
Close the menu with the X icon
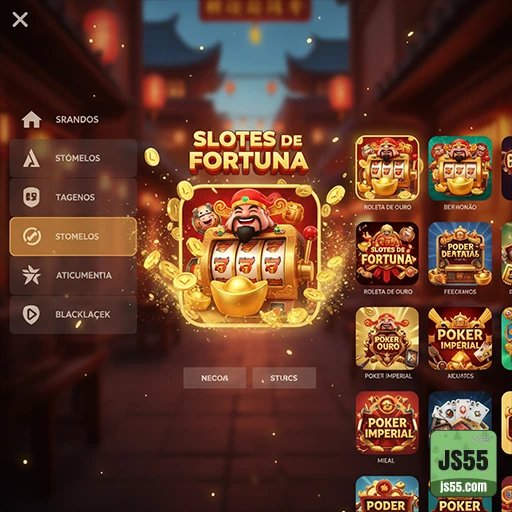[20, 20]
